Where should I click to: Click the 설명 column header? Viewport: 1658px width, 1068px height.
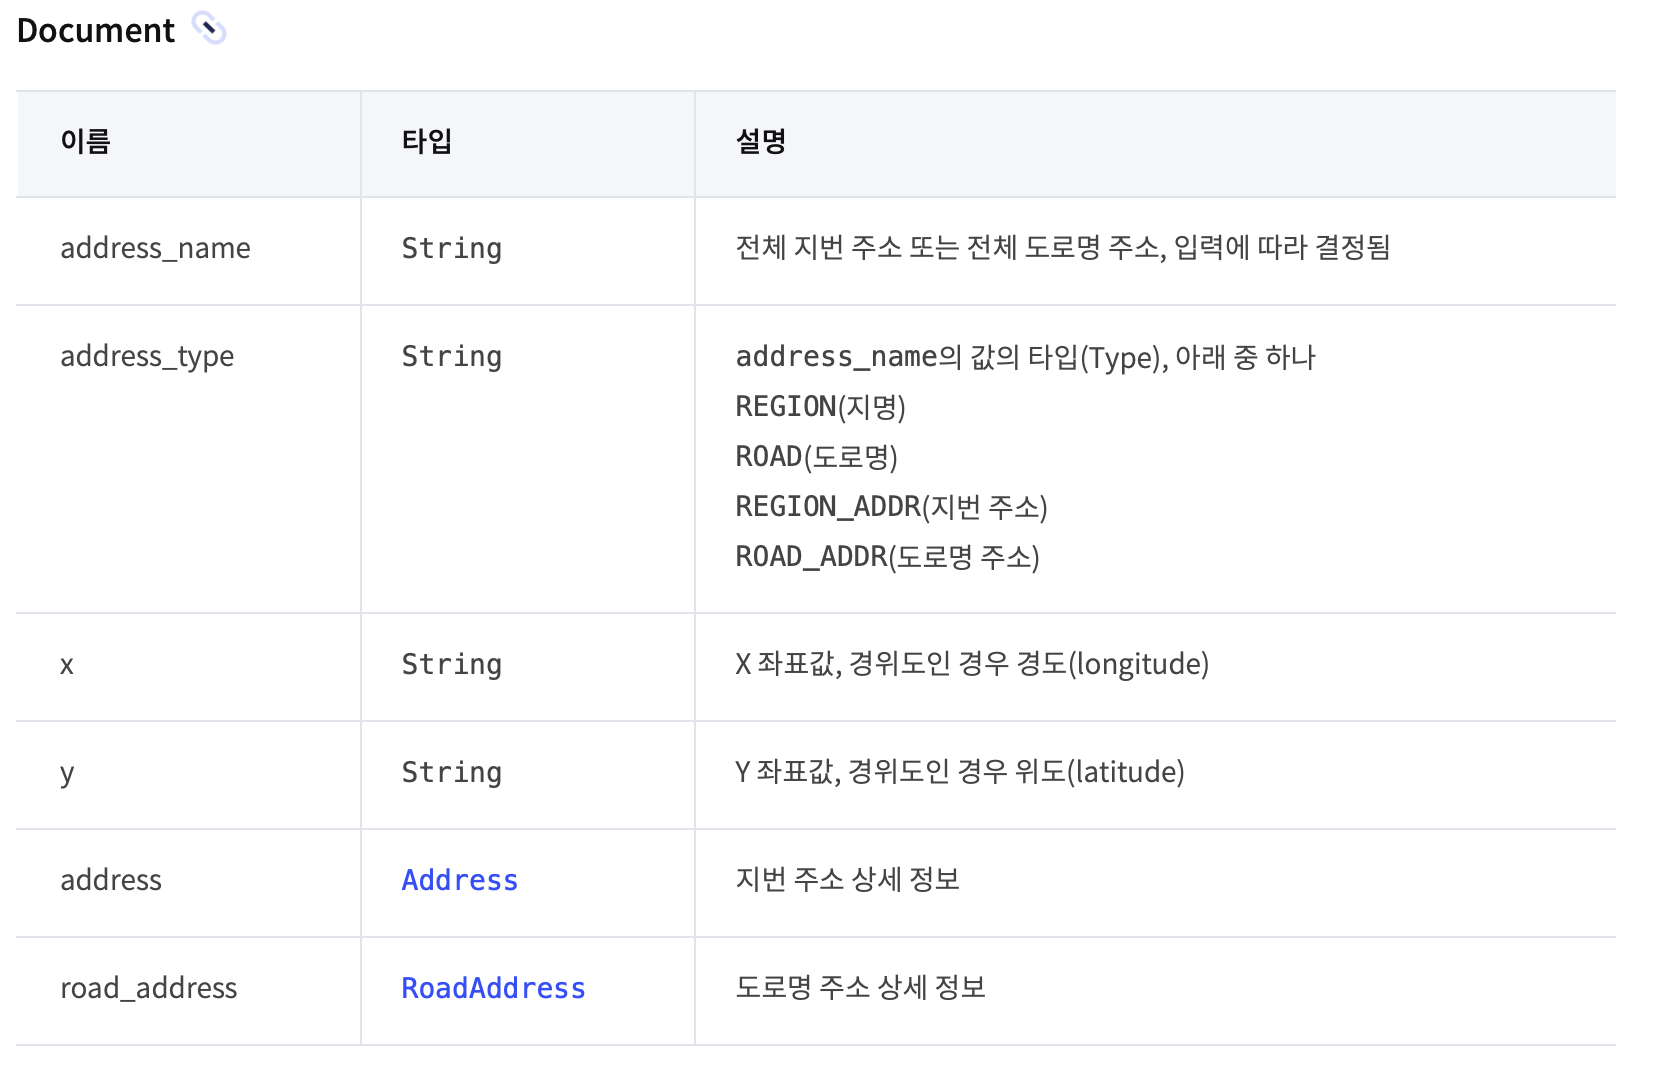click(x=761, y=141)
